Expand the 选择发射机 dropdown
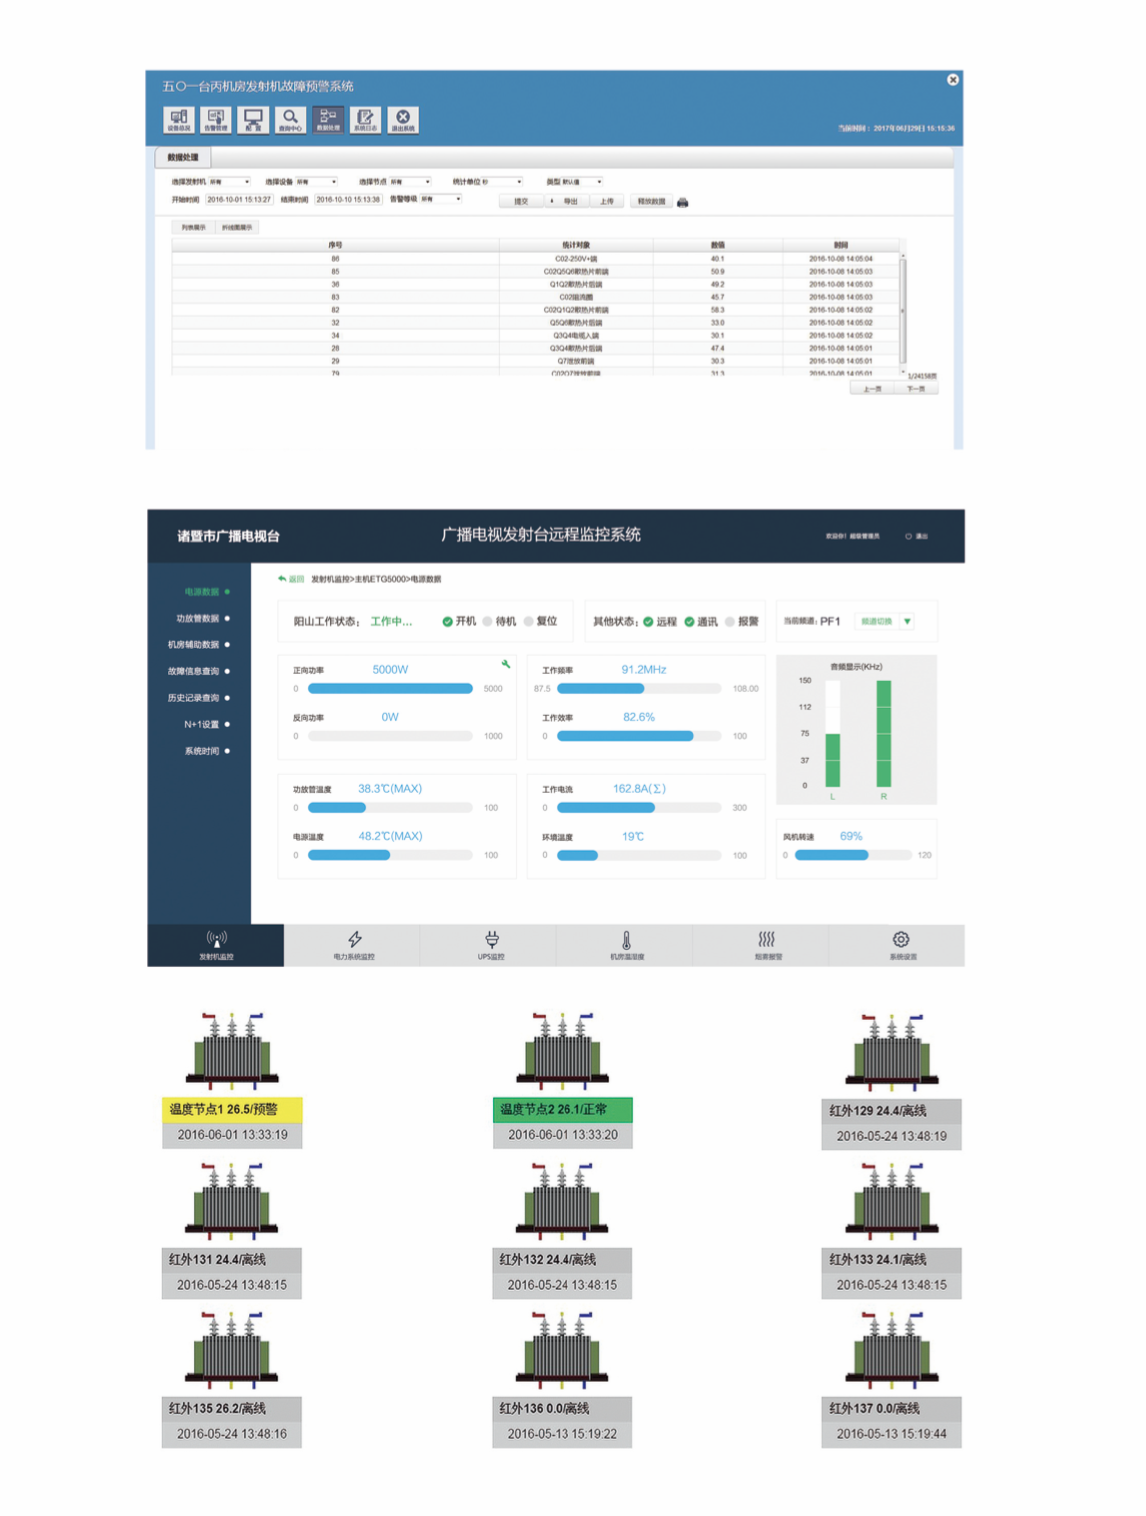This screenshot has width=1146, height=1516. 229,182
